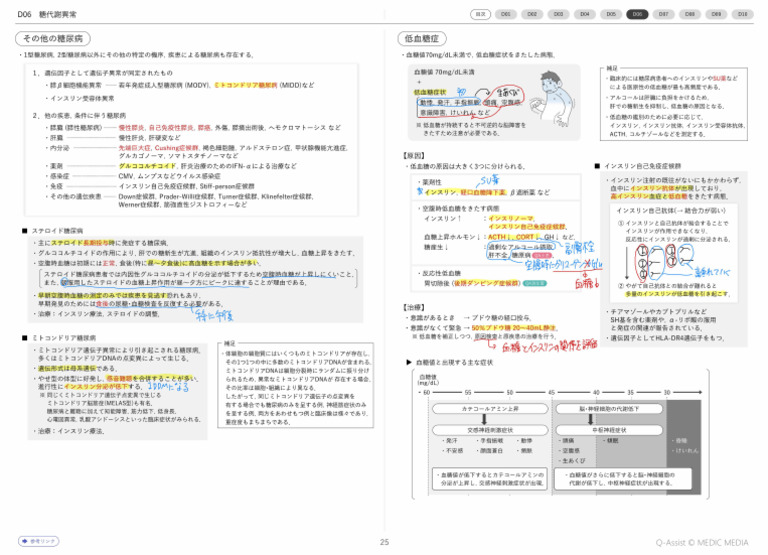
Task: Click the 低血糖症 section heading
Action: click(x=422, y=38)
